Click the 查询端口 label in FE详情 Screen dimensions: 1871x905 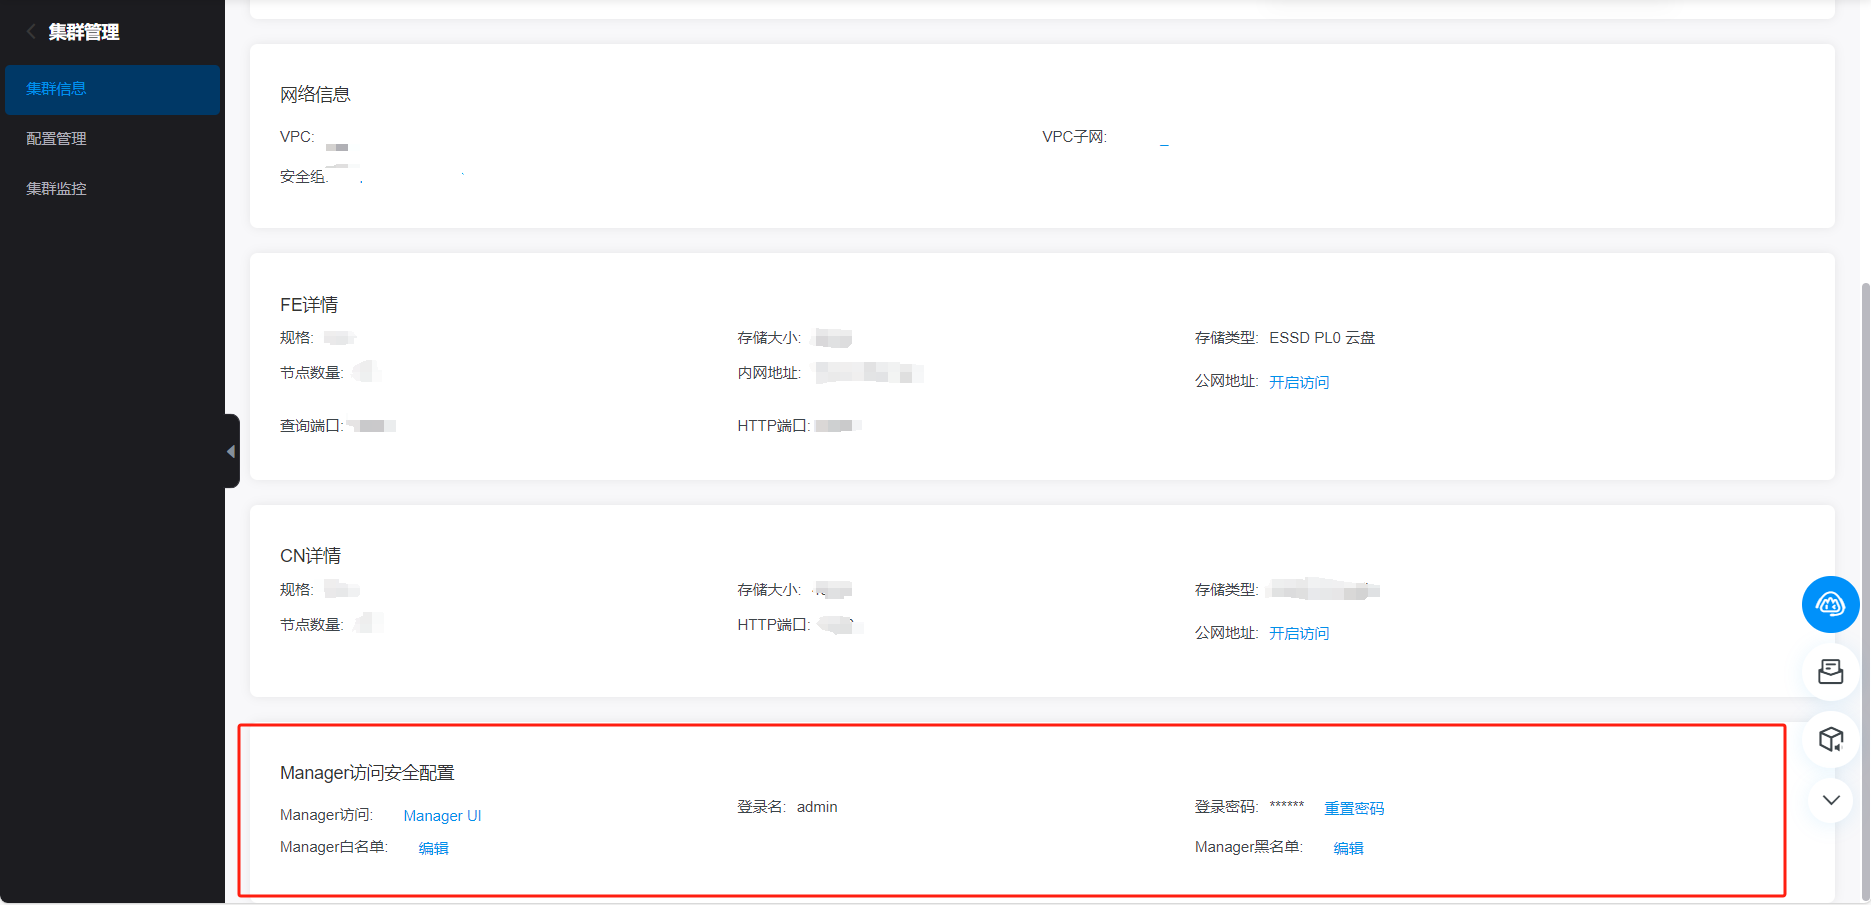pyautogui.click(x=312, y=426)
